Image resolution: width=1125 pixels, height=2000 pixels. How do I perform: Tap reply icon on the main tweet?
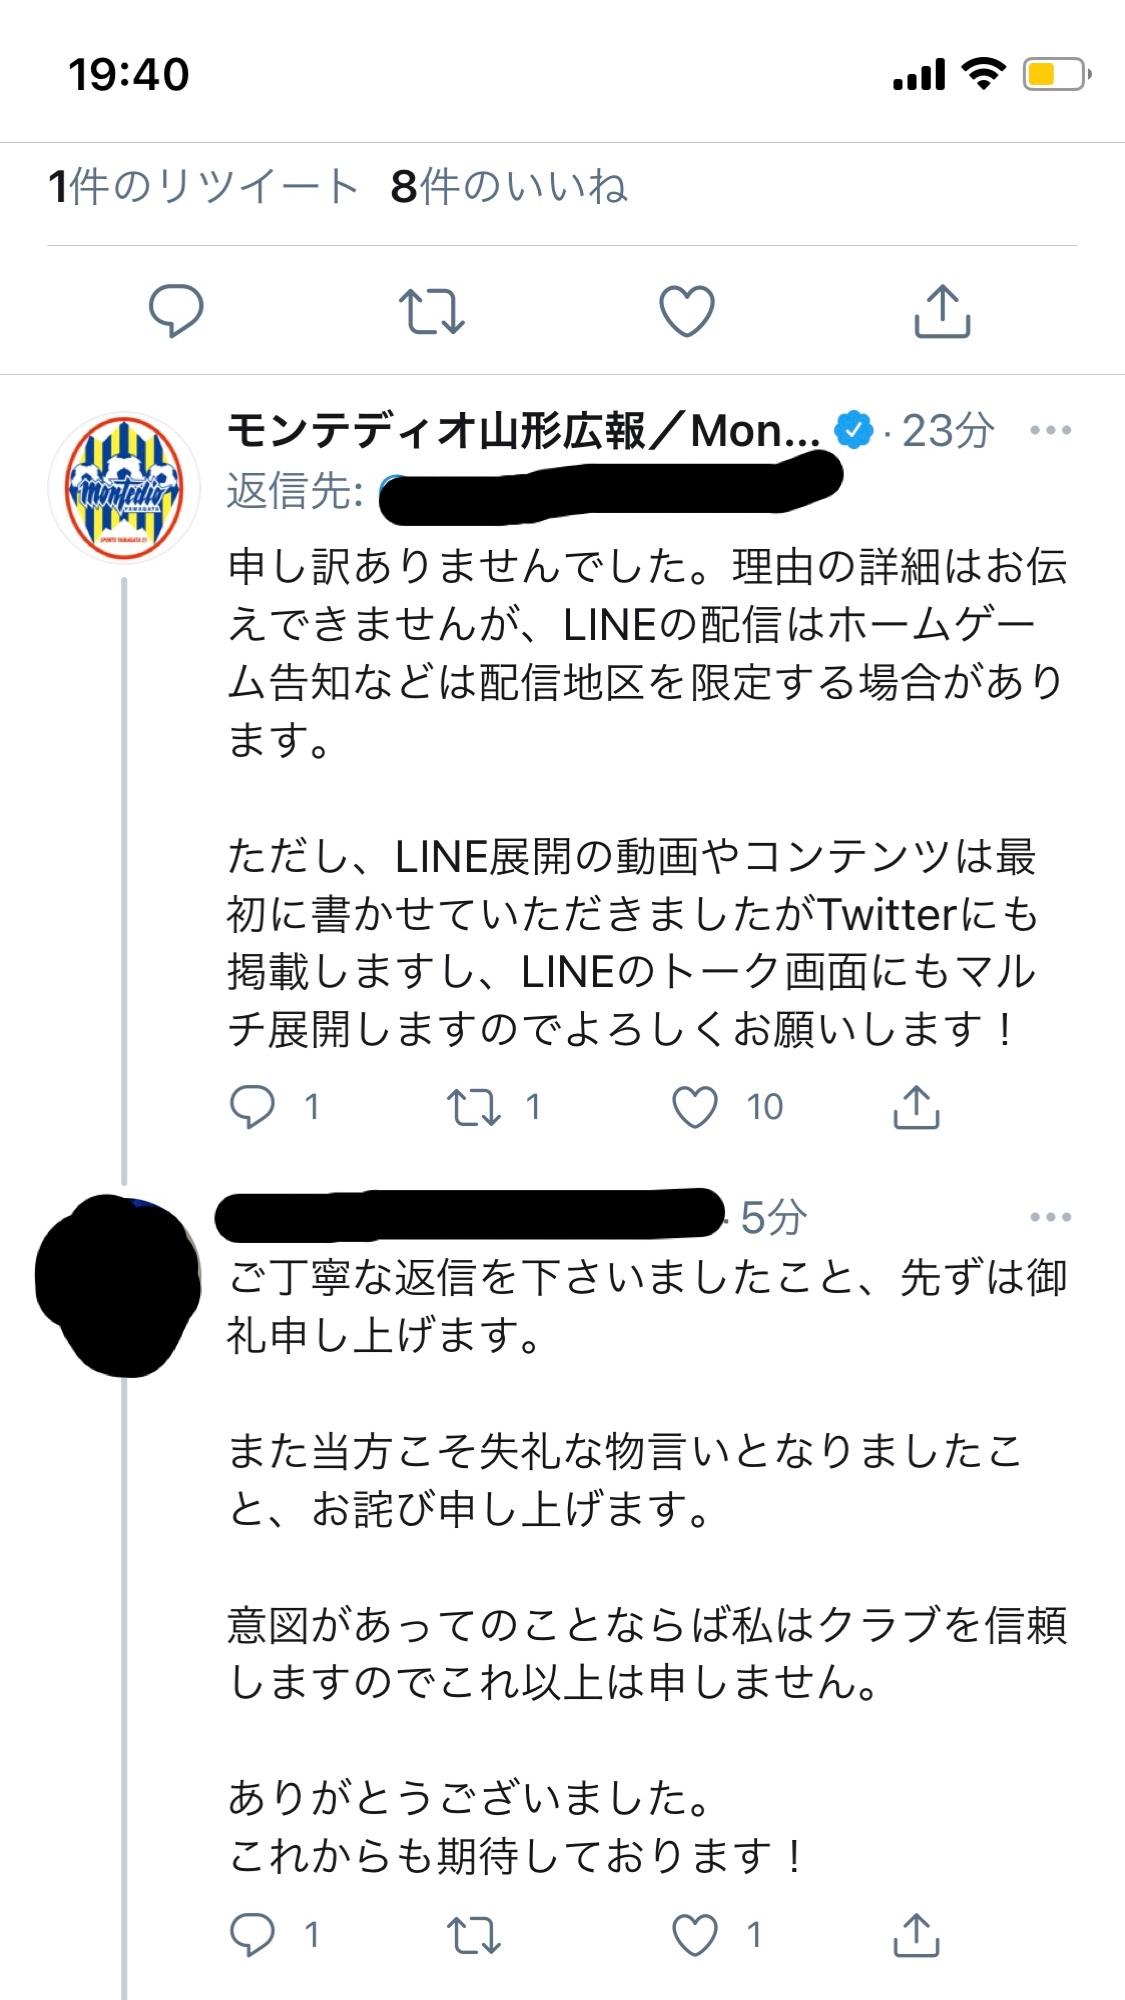point(176,311)
